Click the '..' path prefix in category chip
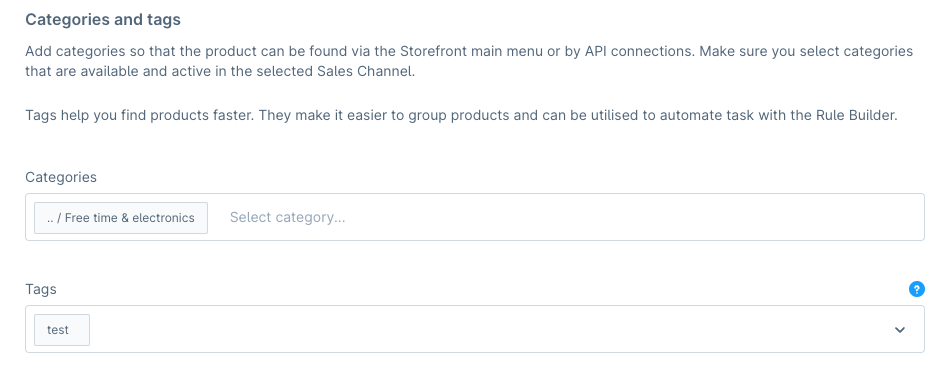950x375 pixels. coord(50,218)
